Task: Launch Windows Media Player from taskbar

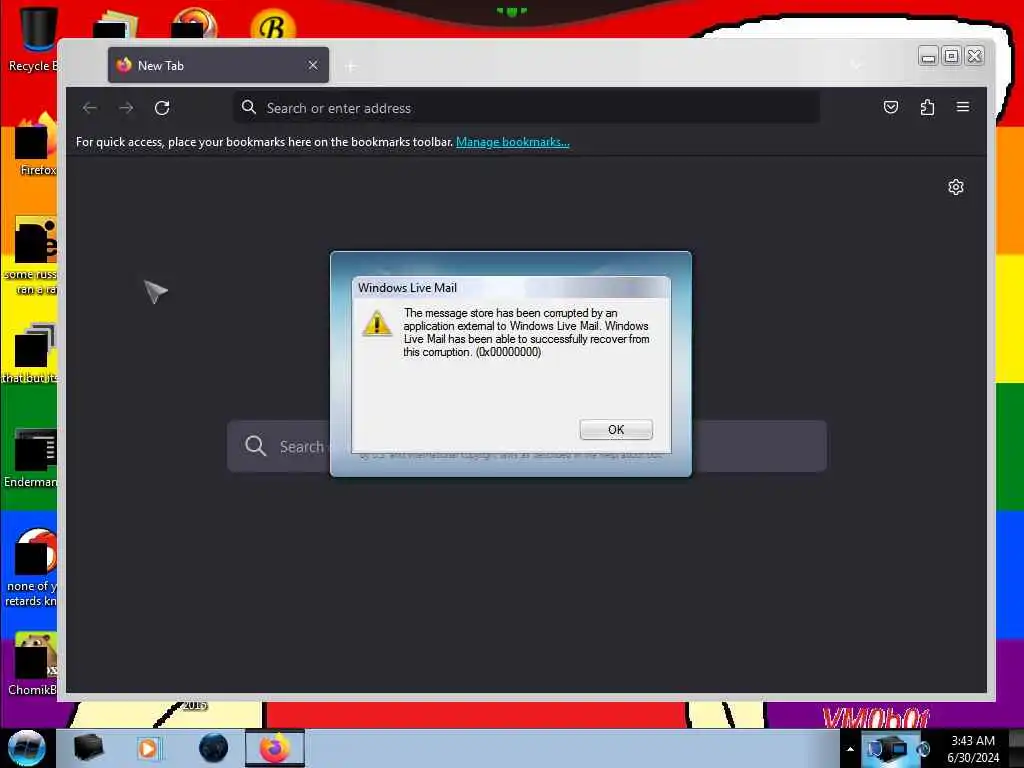Action: pyautogui.click(x=149, y=748)
